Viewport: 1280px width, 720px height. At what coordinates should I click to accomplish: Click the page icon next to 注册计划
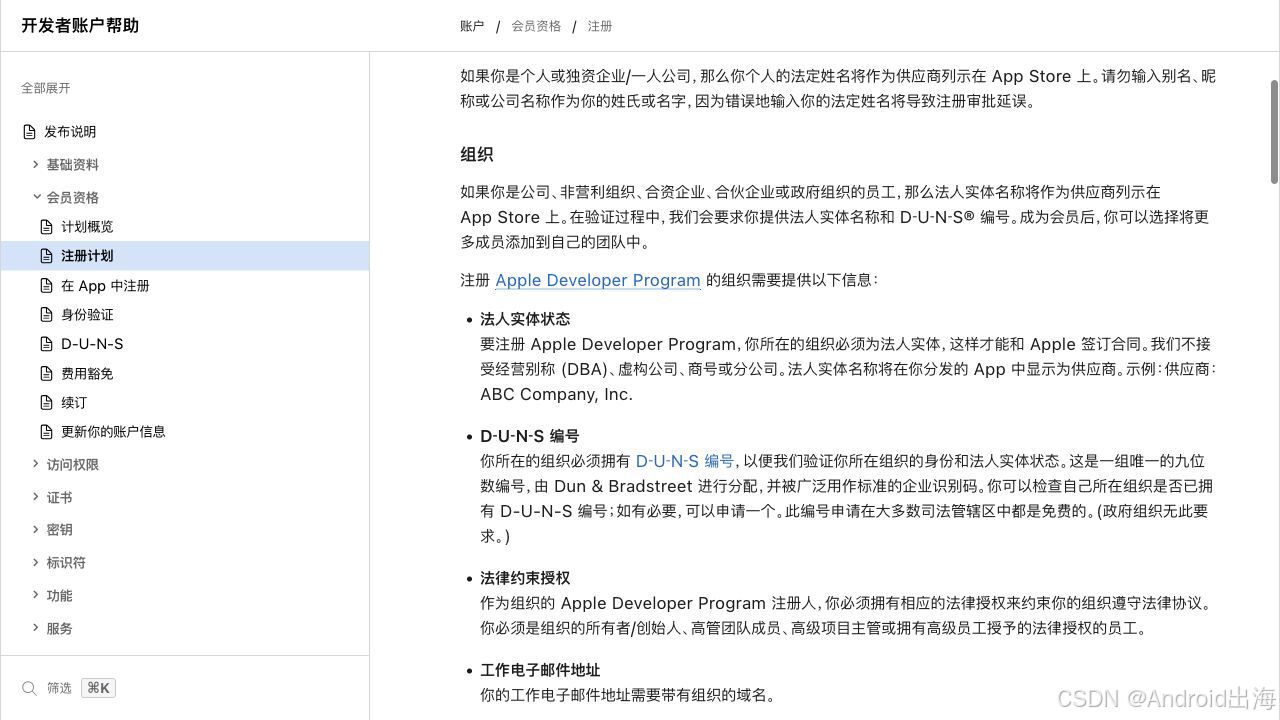[x=46, y=256]
